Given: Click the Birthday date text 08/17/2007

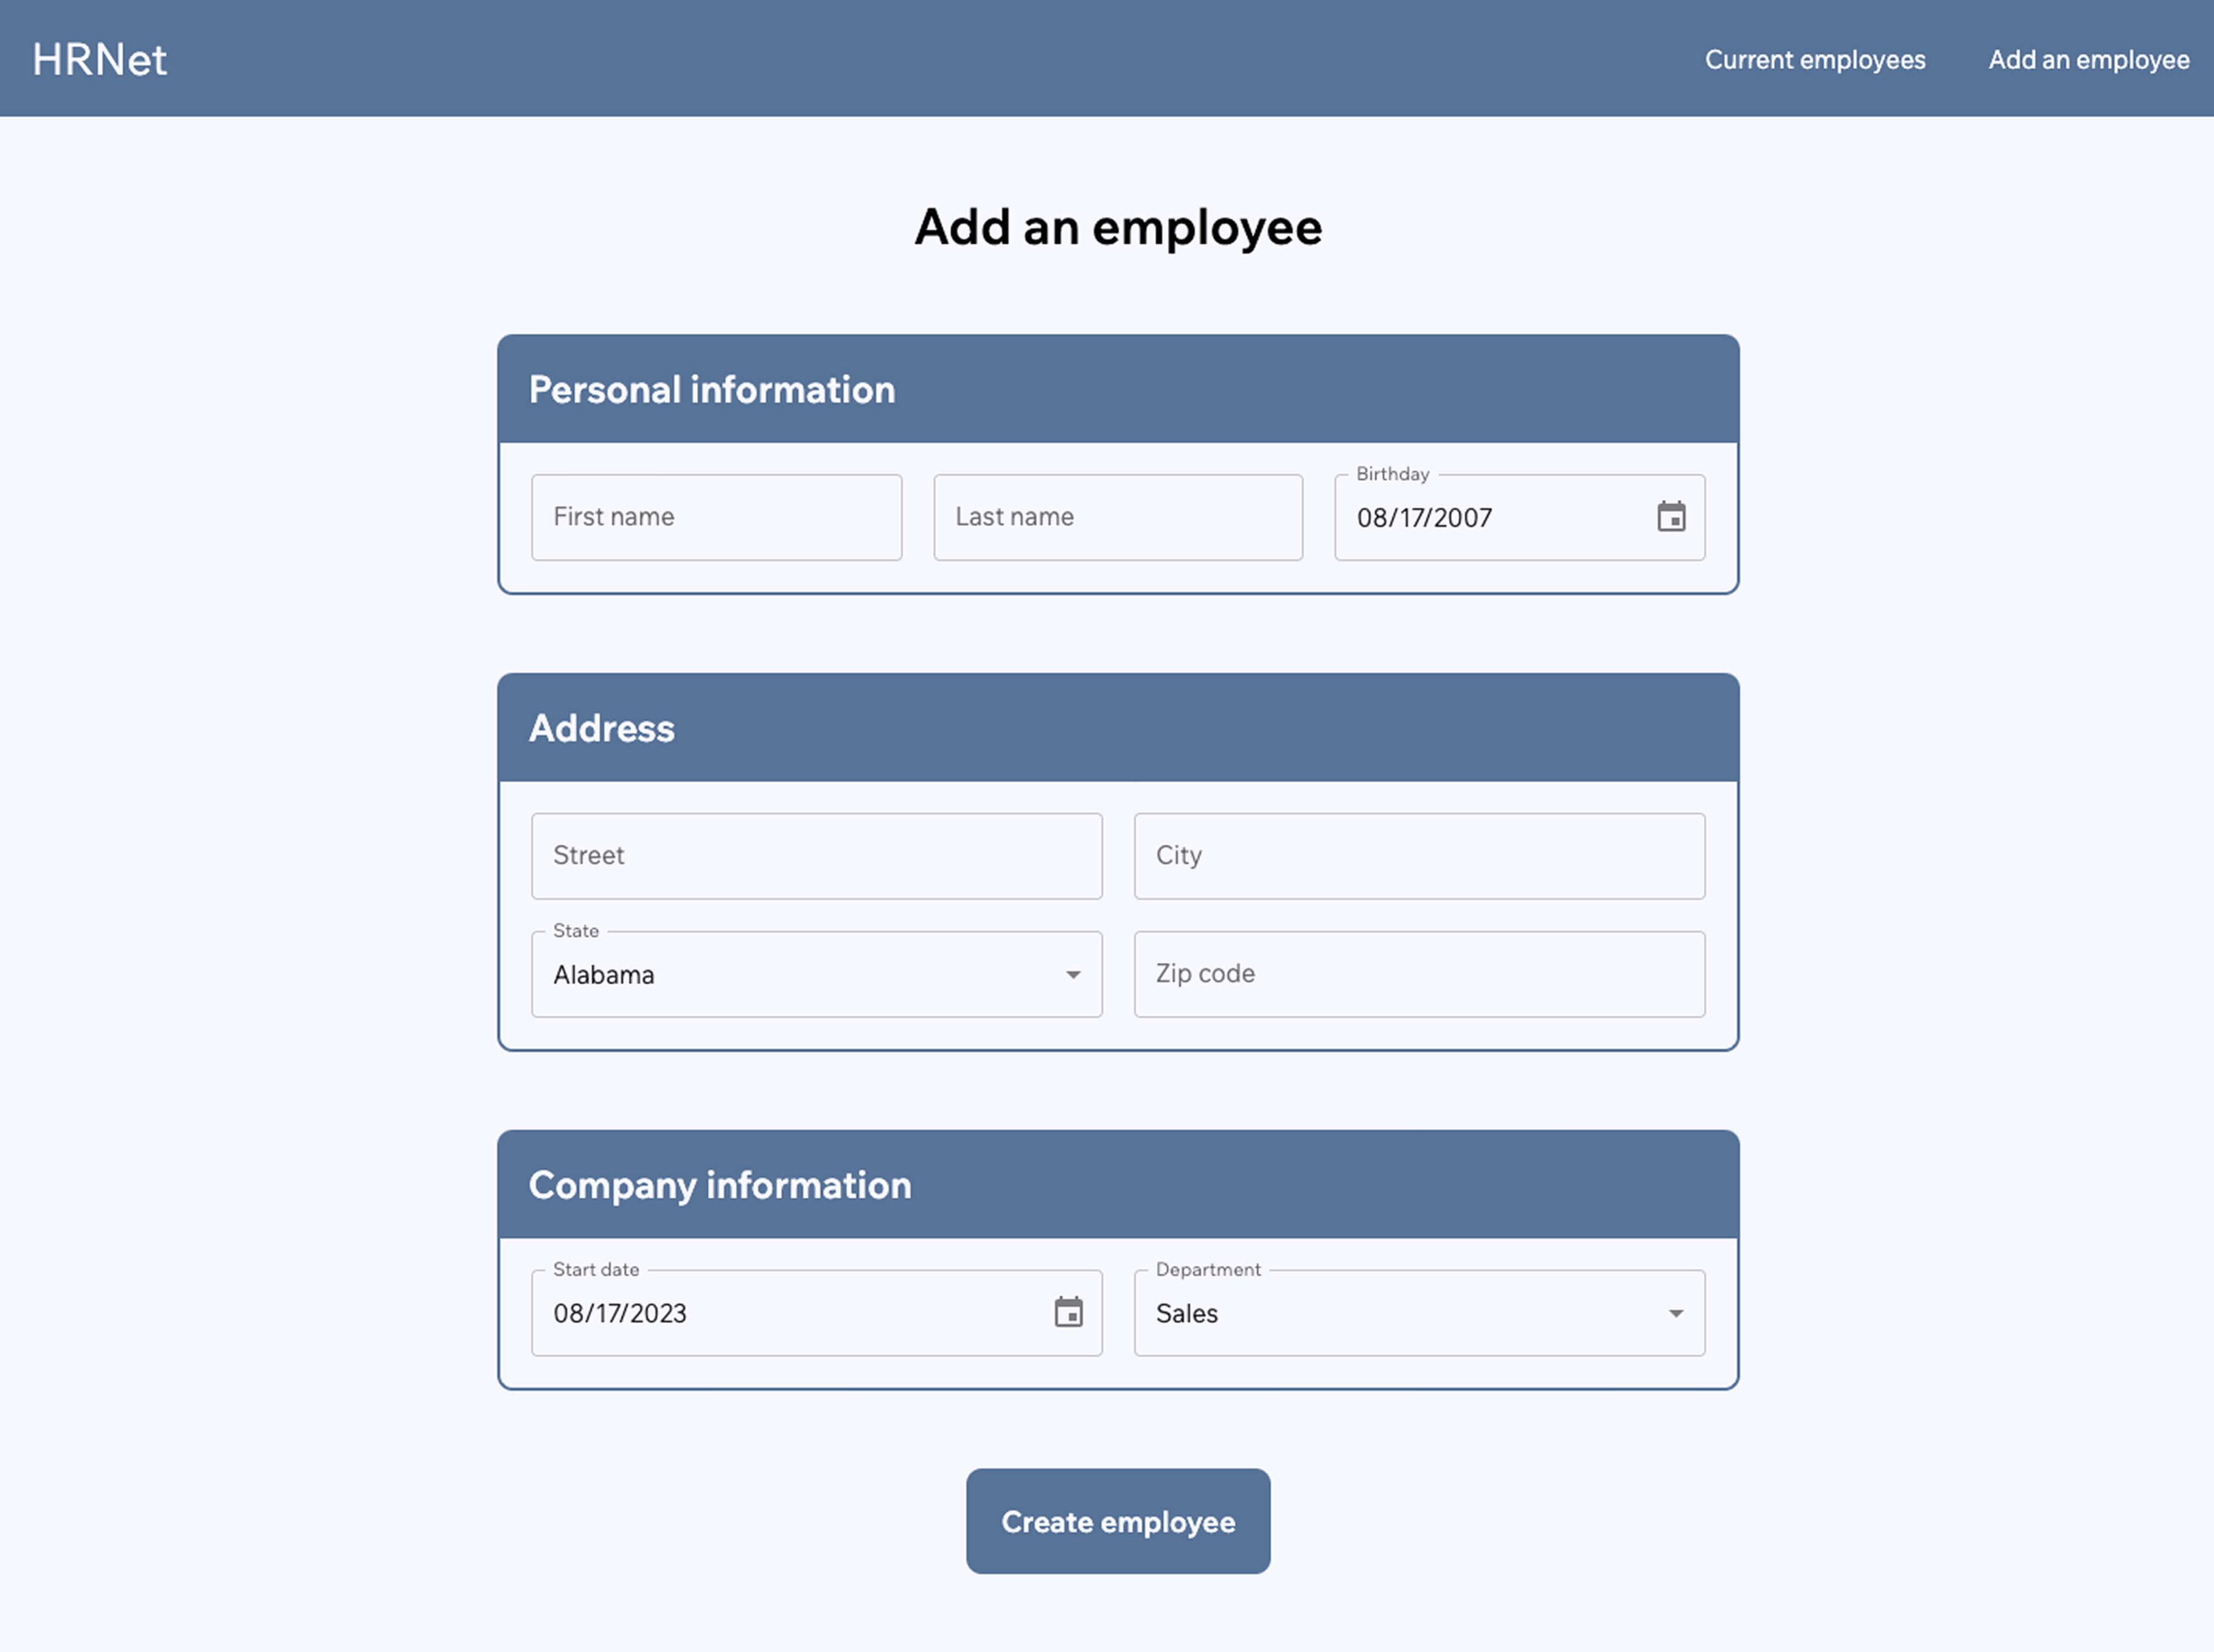Looking at the screenshot, I should point(1424,518).
